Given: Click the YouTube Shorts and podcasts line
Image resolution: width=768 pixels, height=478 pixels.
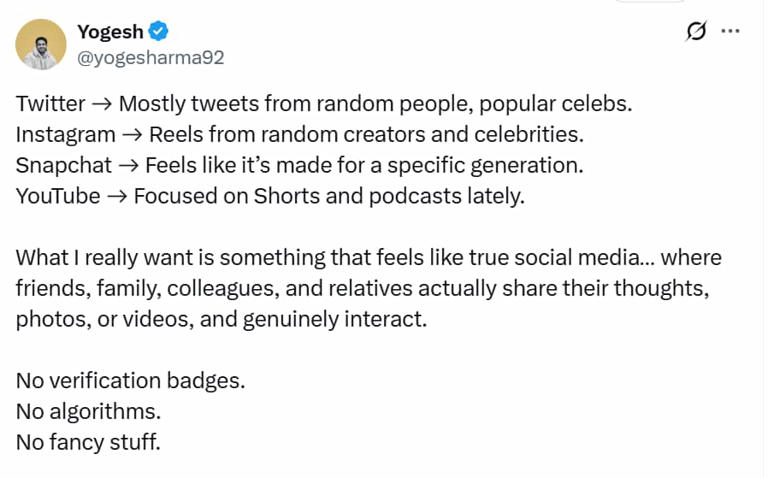Looking at the screenshot, I should (x=270, y=196).
